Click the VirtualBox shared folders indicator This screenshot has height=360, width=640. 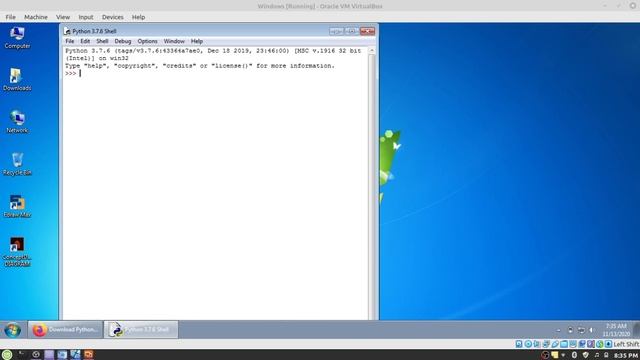[564, 344]
